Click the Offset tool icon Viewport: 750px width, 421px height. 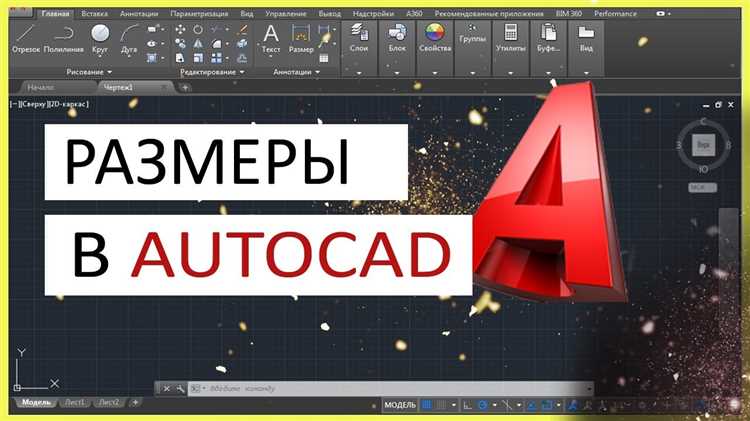[242, 58]
